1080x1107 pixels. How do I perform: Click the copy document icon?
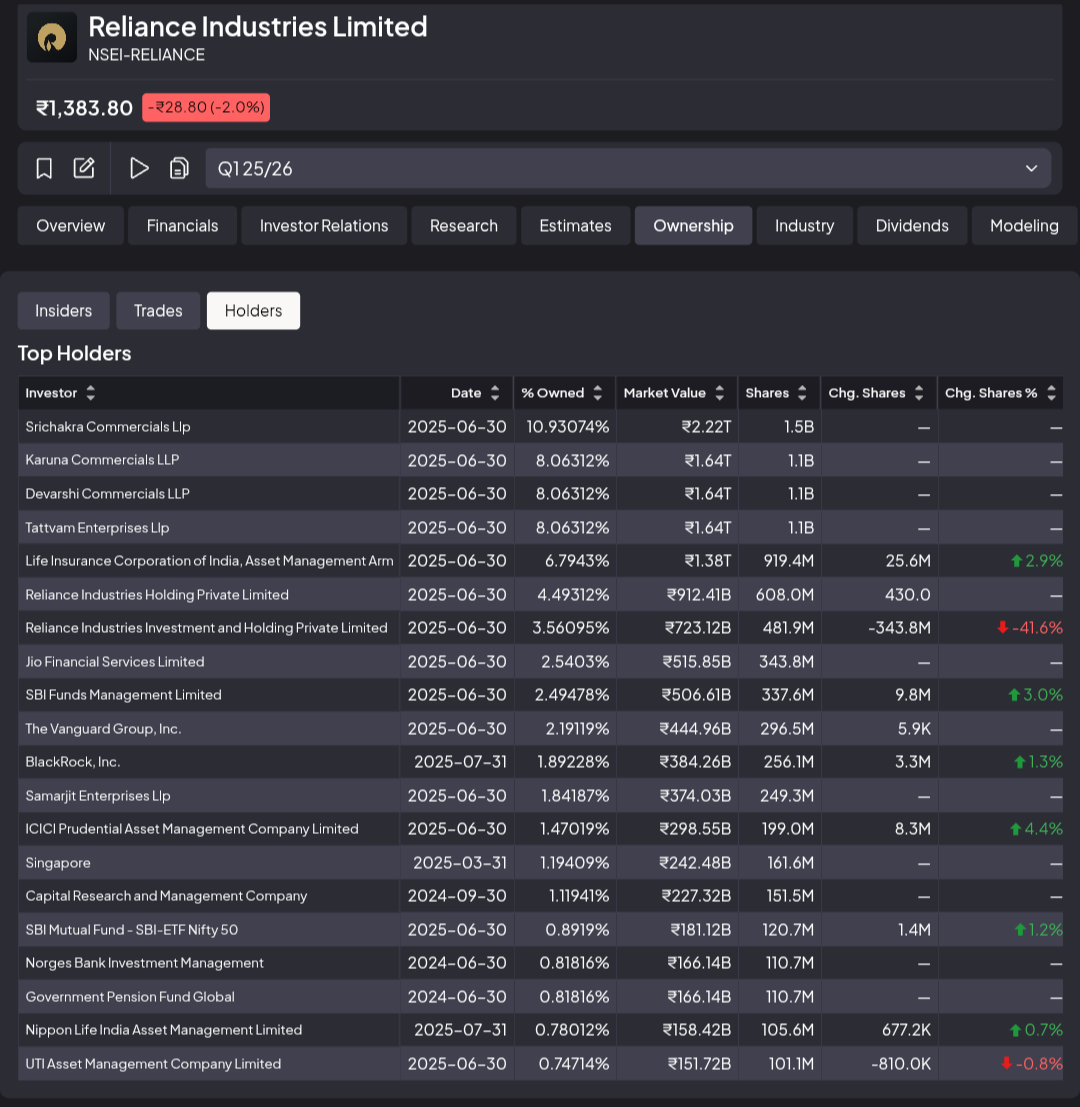(x=179, y=168)
